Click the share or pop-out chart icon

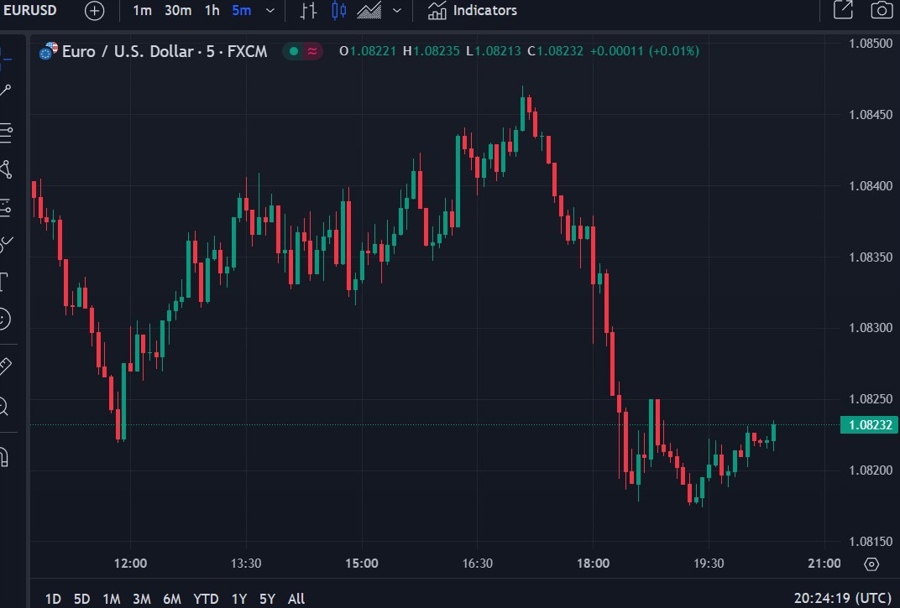point(843,10)
